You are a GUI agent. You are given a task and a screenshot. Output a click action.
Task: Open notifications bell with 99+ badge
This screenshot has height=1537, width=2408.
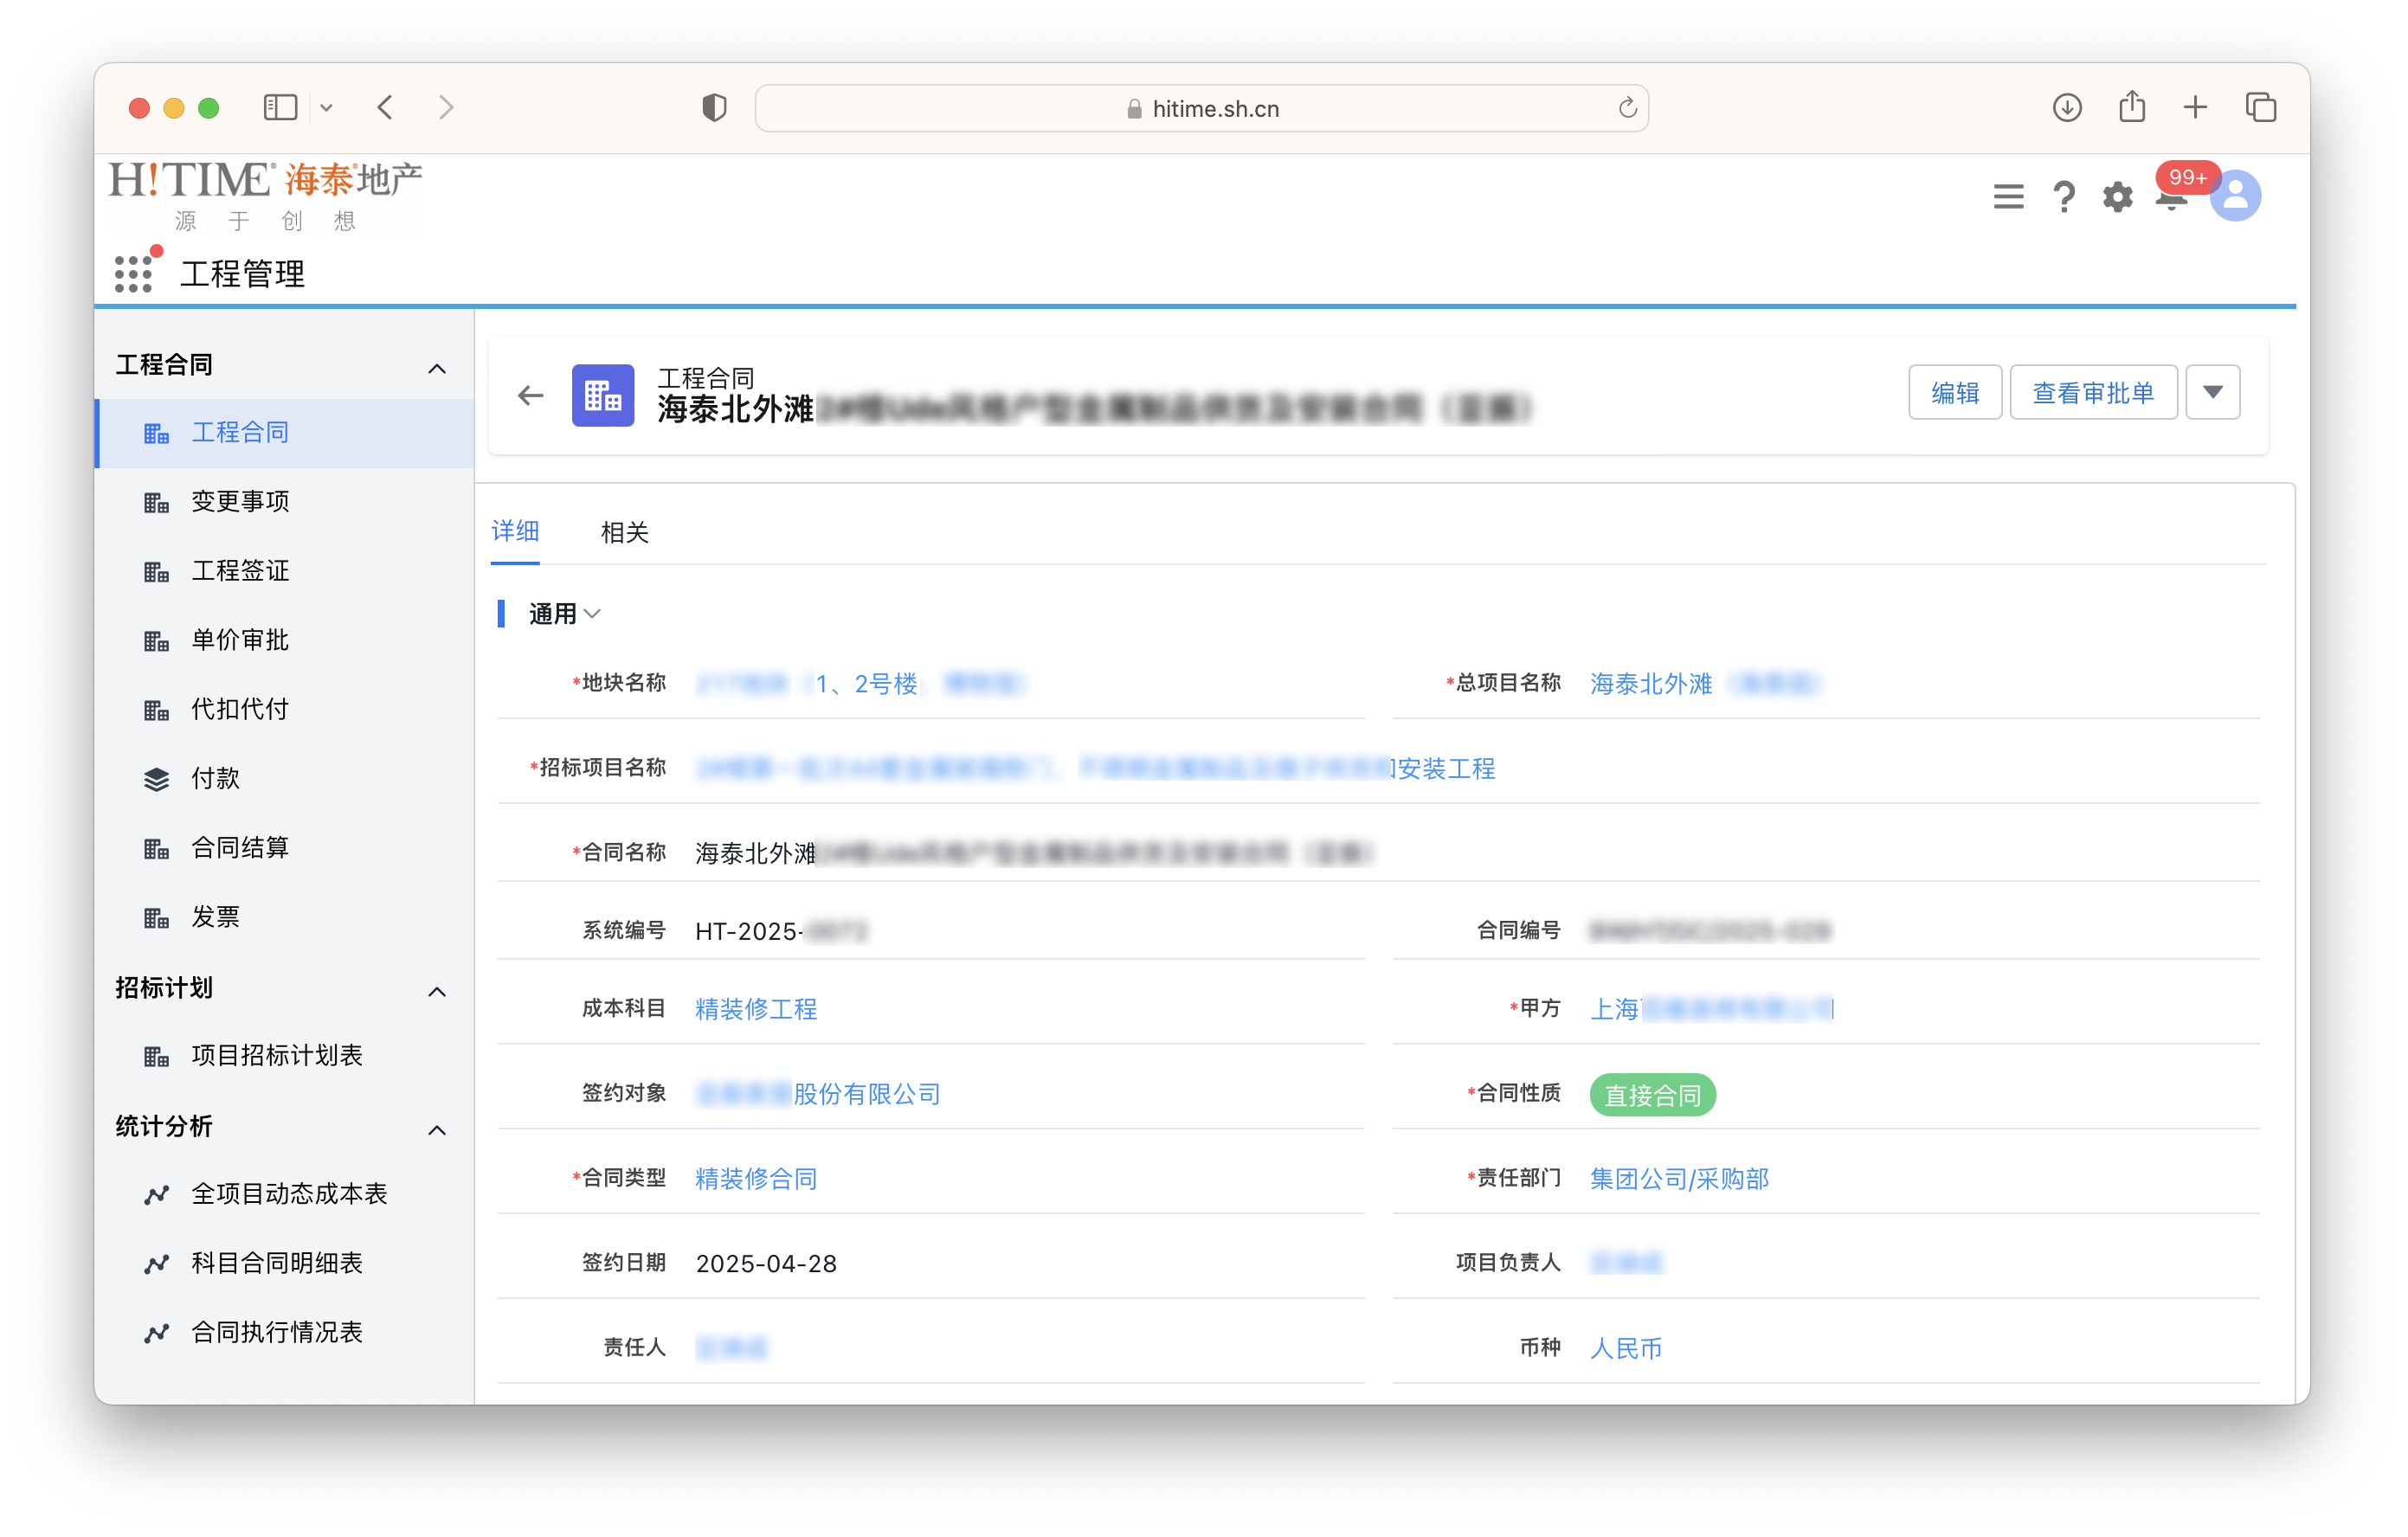(2172, 196)
